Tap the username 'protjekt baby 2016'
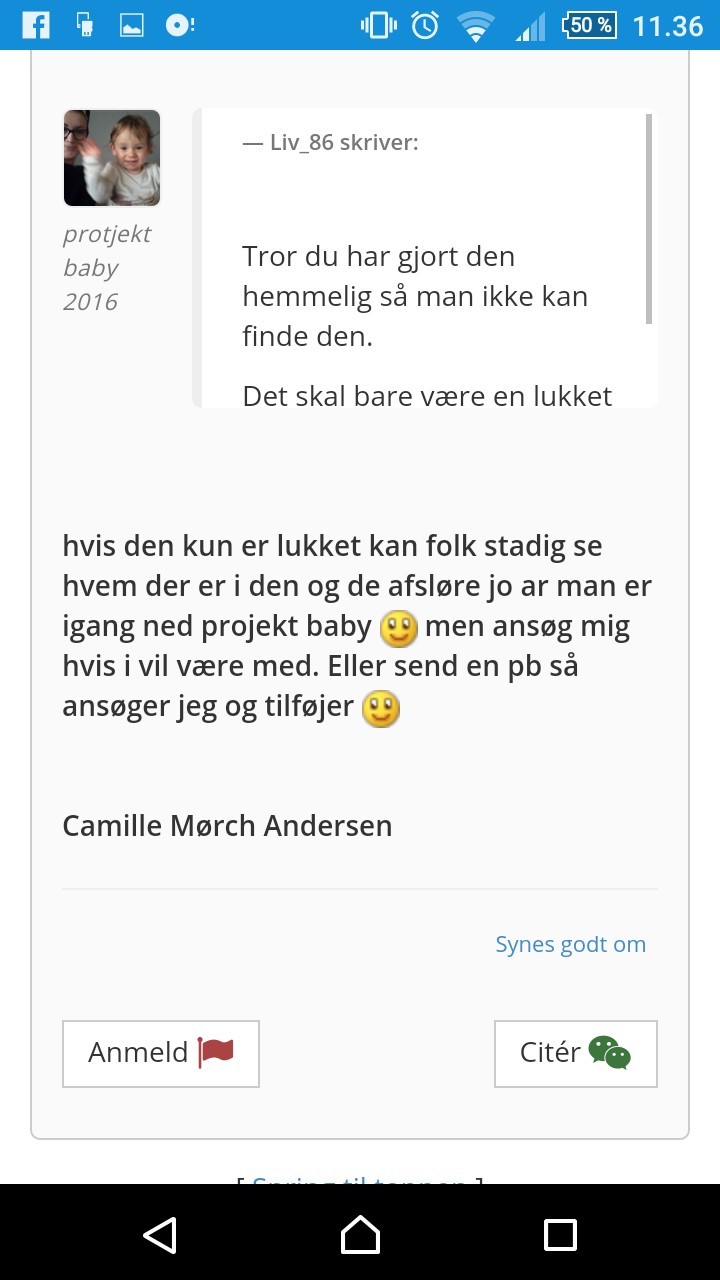Image resolution: width=720 pixels, height=1280 pixels. [106, 267]
